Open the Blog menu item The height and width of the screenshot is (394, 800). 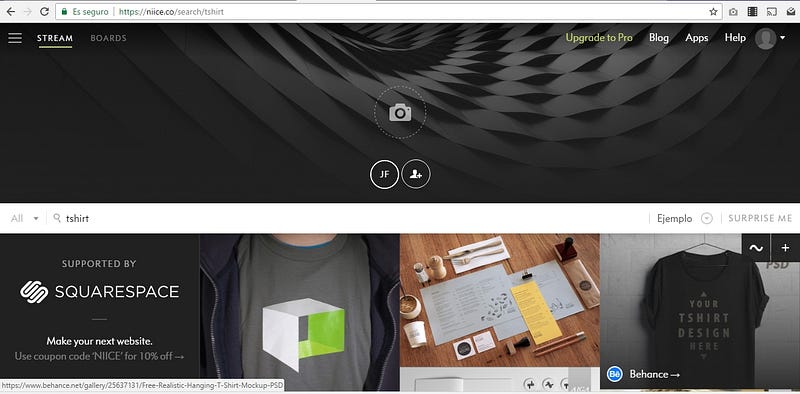point(659,38)
